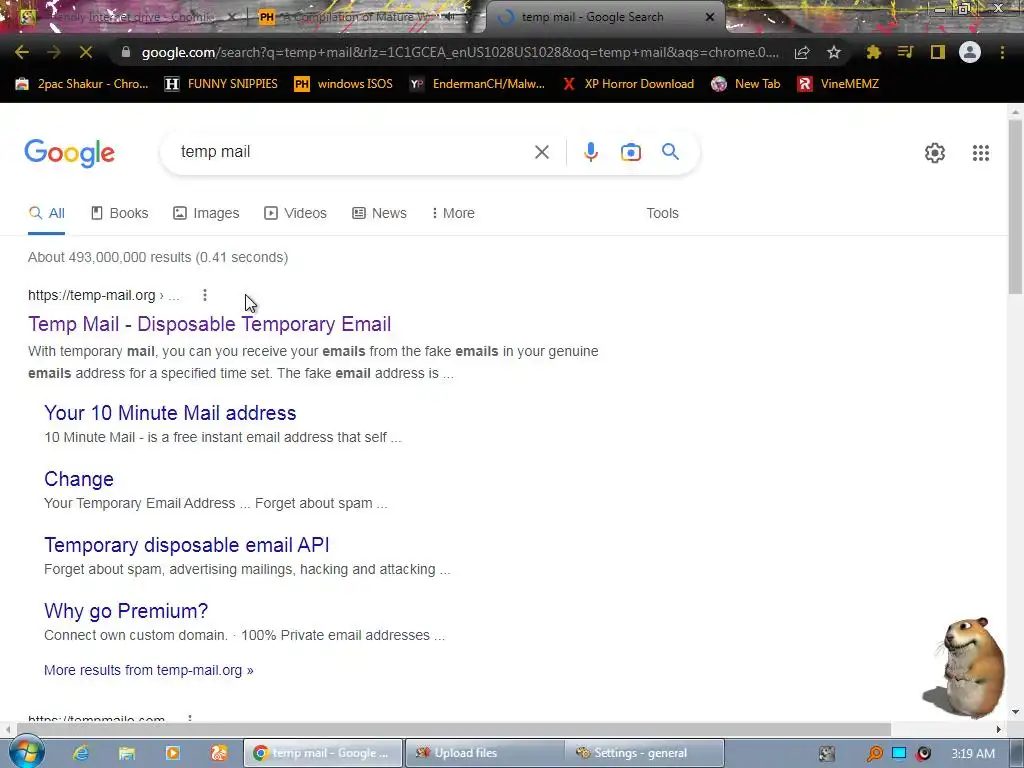Screen dimensions: 1024x768
Task: Open the Tools search options
Action: (x=662, y=213)
